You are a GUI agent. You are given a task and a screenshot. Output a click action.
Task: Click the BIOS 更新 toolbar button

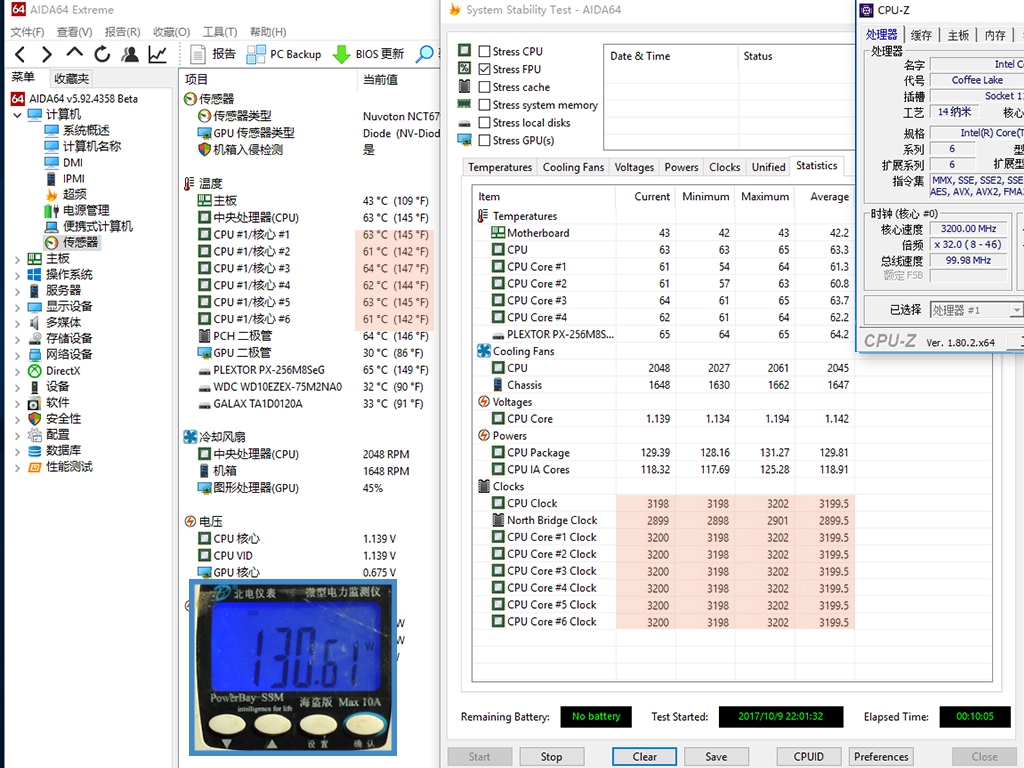click(368, 54)
